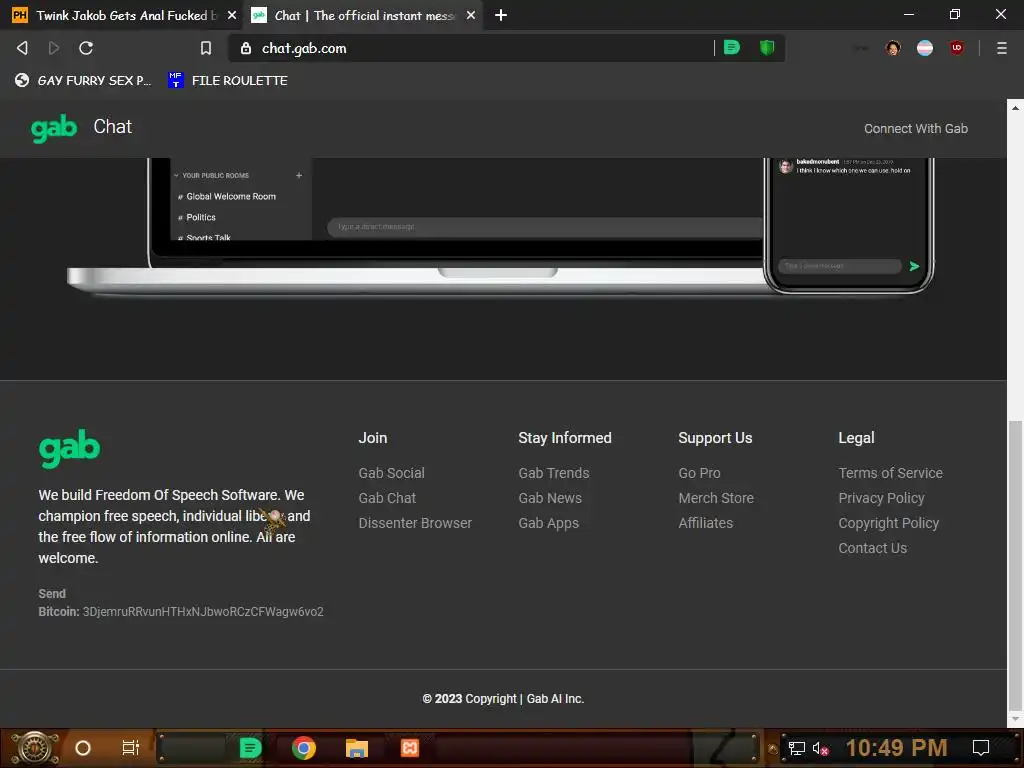Open the Go Pro link

pos(699,473)
